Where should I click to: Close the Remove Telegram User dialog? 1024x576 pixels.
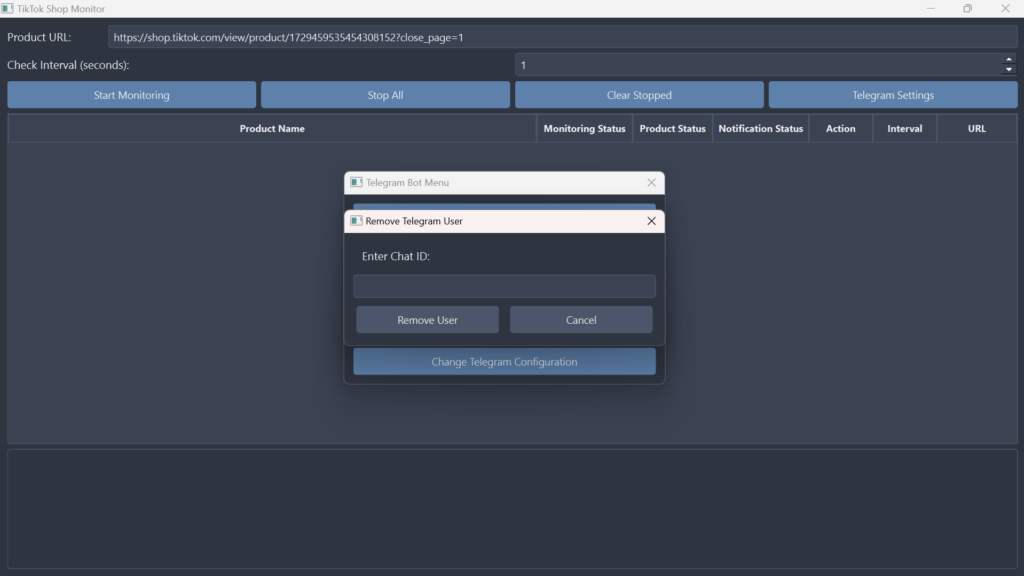(x=651, y=221)
